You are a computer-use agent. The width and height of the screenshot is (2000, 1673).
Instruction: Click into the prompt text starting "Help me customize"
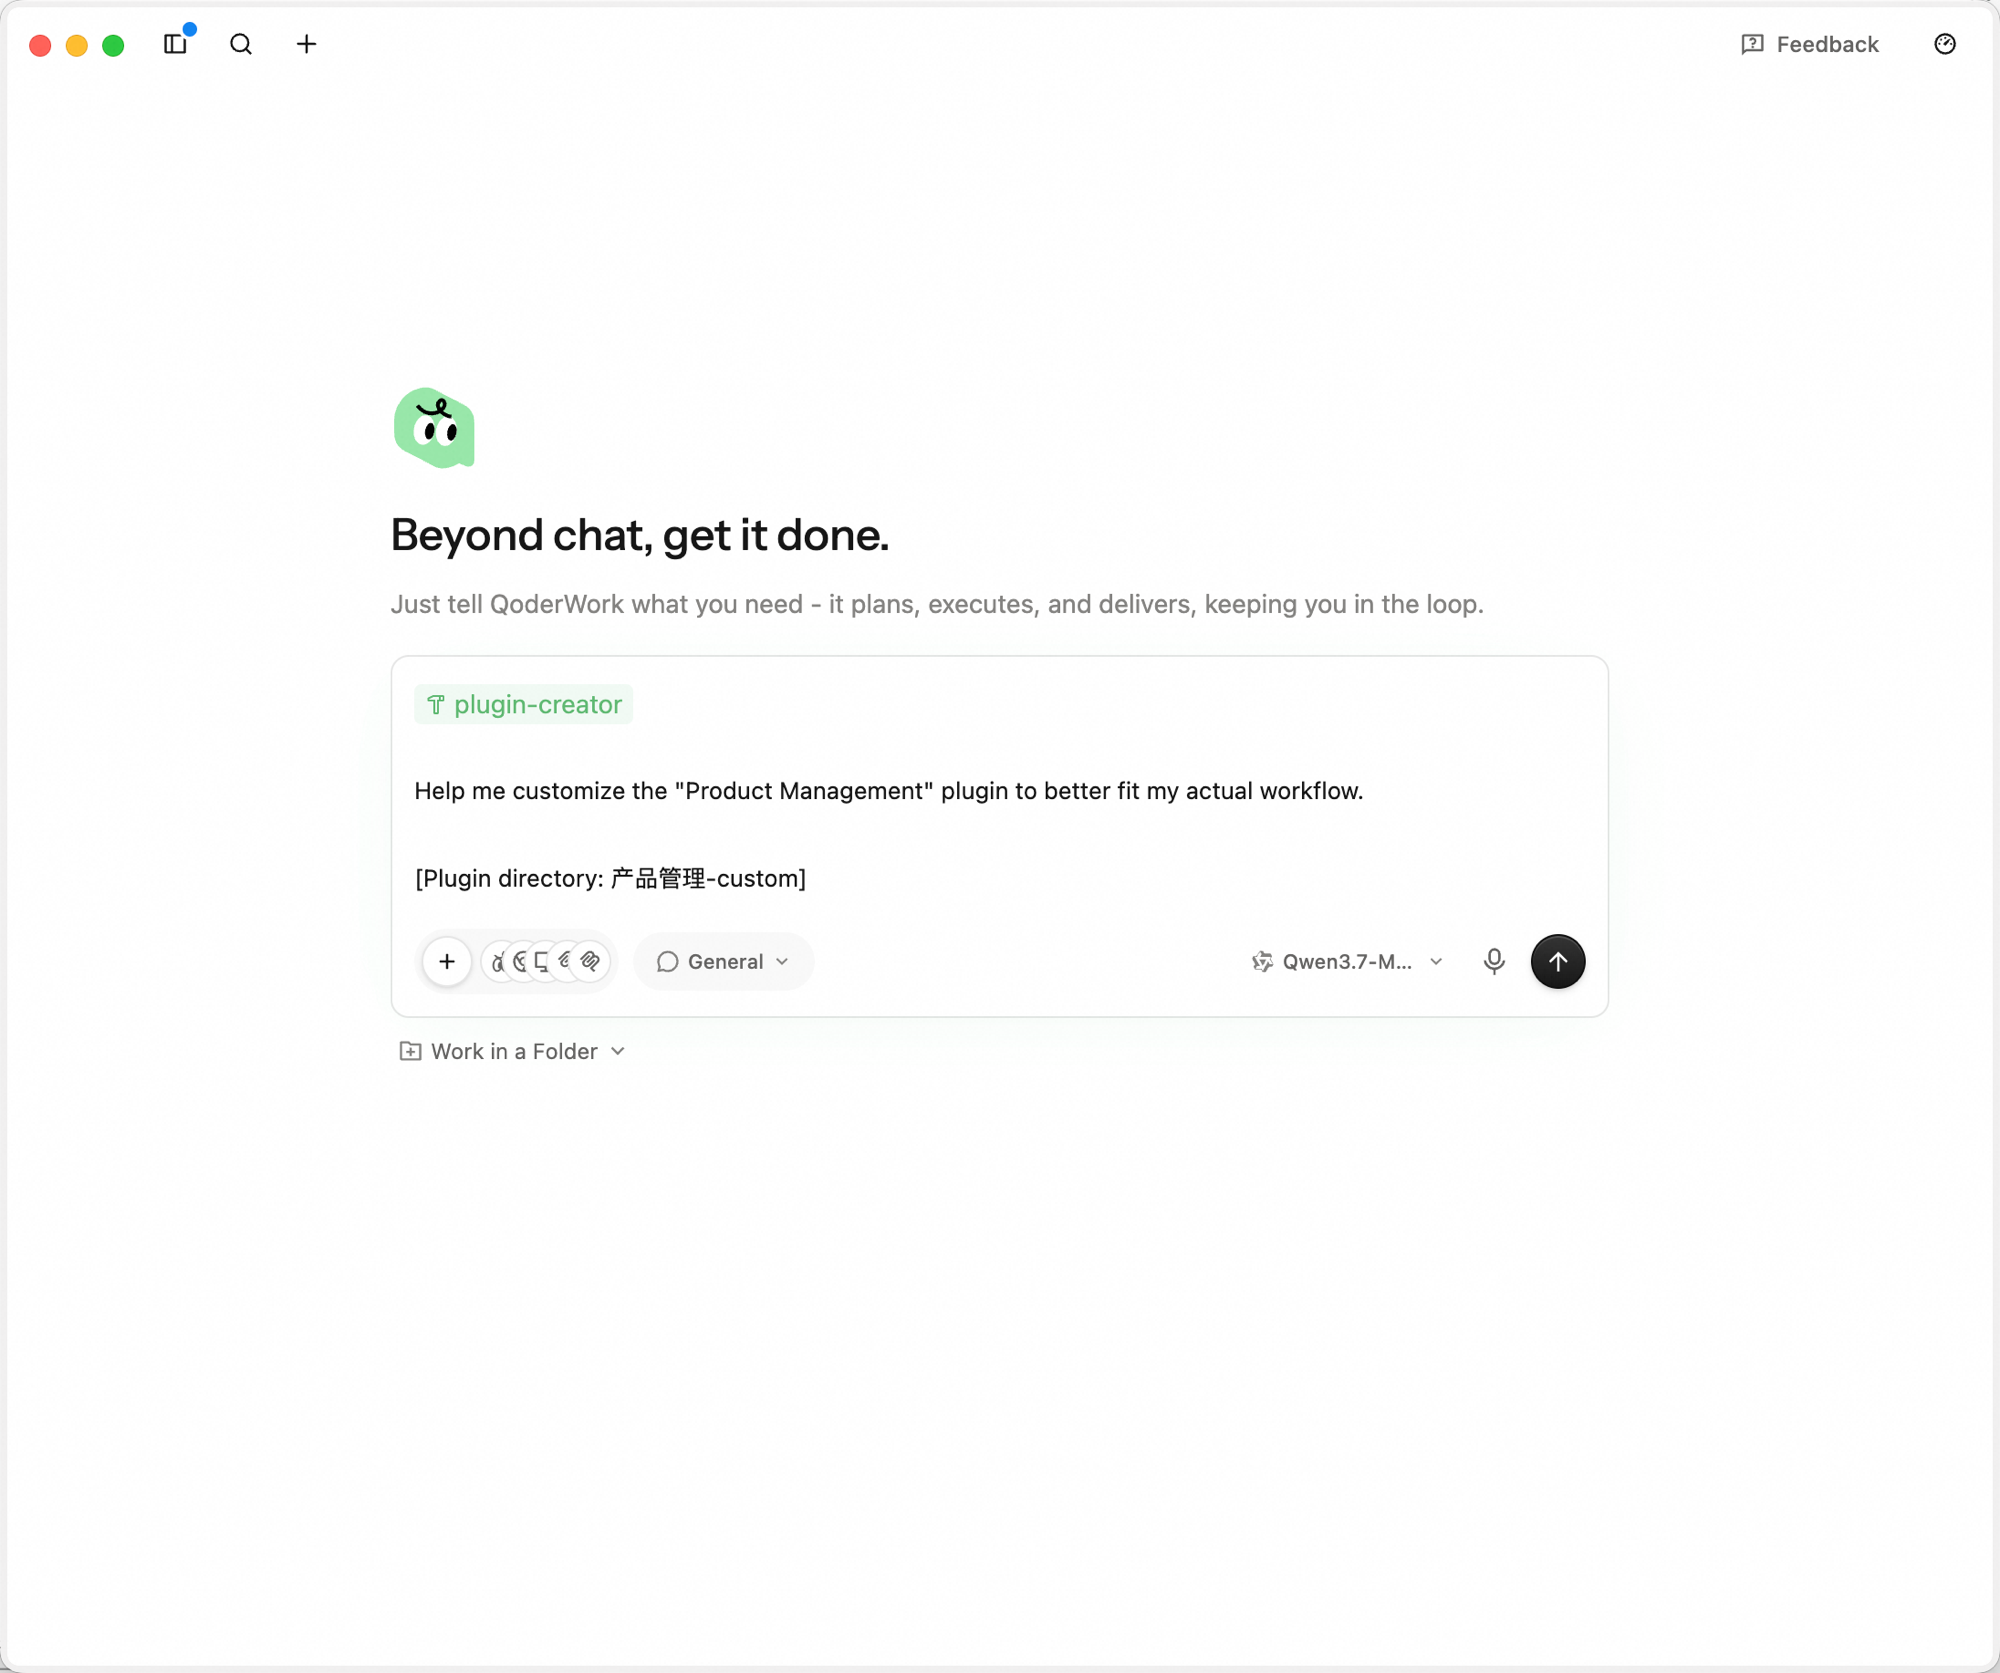pyautogui.click(x=888, y=791)
